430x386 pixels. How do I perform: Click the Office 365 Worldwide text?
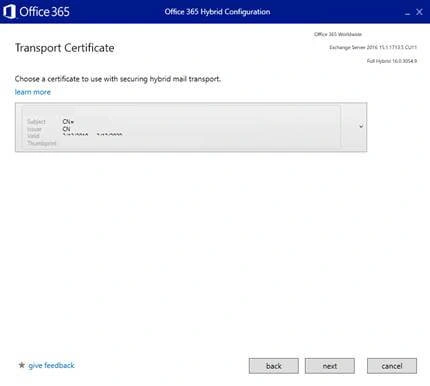click(x=338, y=34)
